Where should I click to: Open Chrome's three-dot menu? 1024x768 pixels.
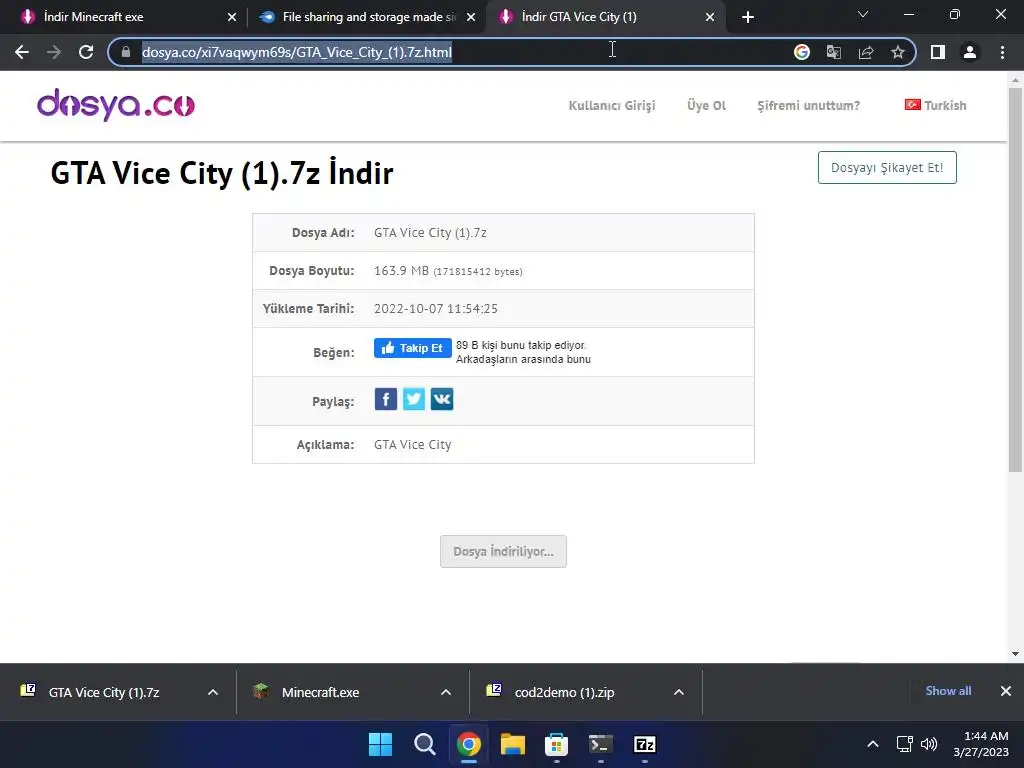tap(1002, 52)
